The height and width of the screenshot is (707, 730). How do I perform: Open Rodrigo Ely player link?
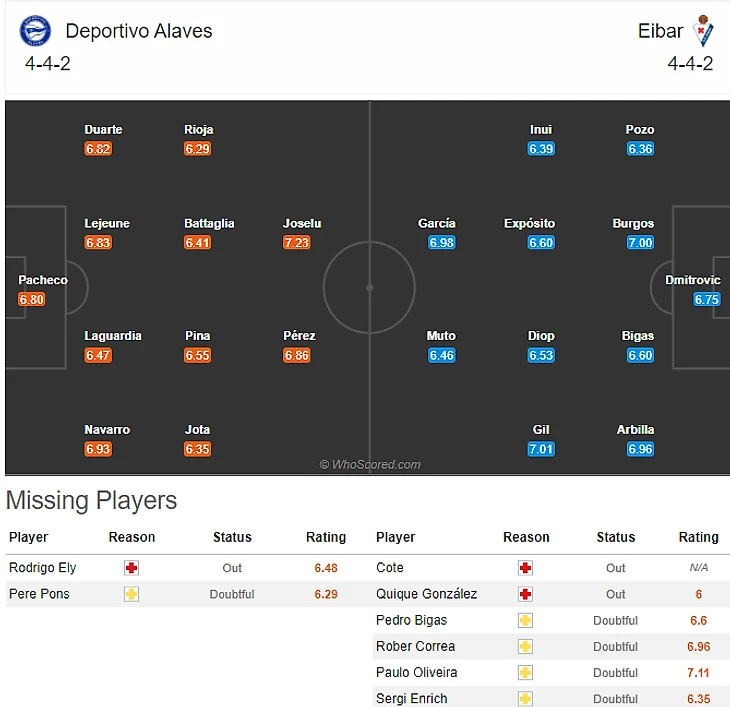pyautogui.click(x=43, y=568)
